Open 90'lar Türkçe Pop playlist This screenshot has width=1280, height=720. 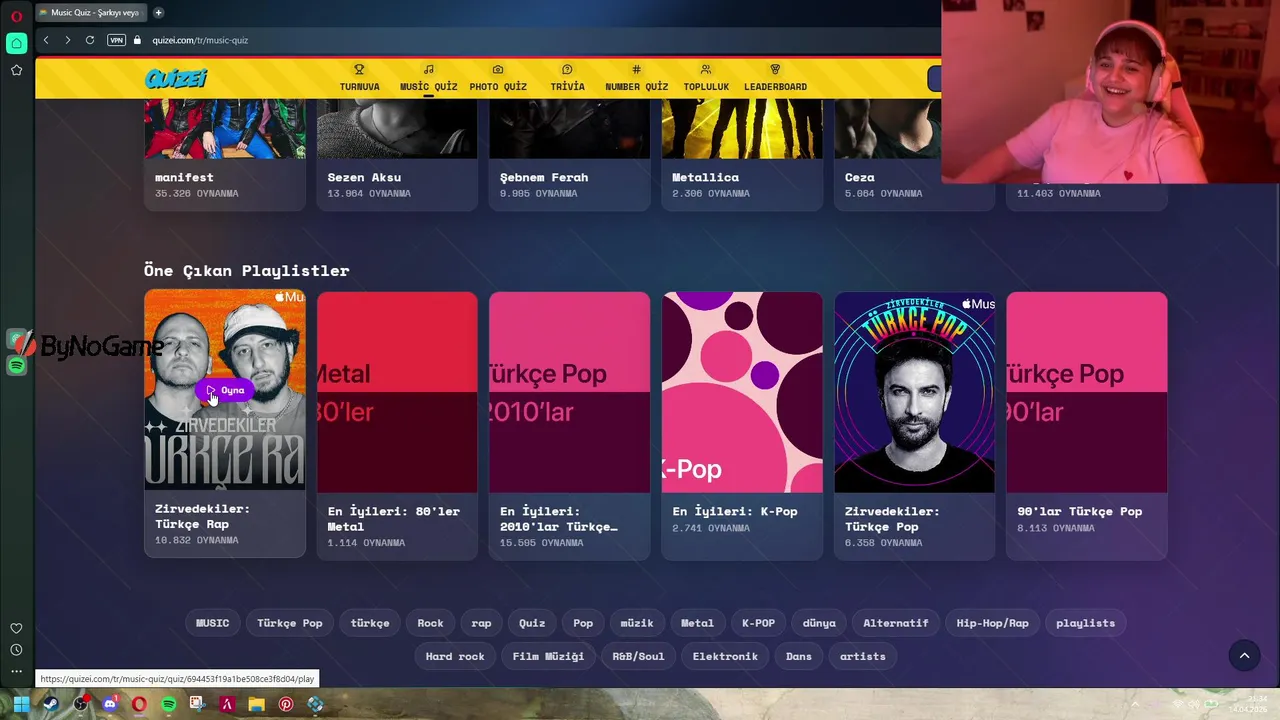(1086, 426)
